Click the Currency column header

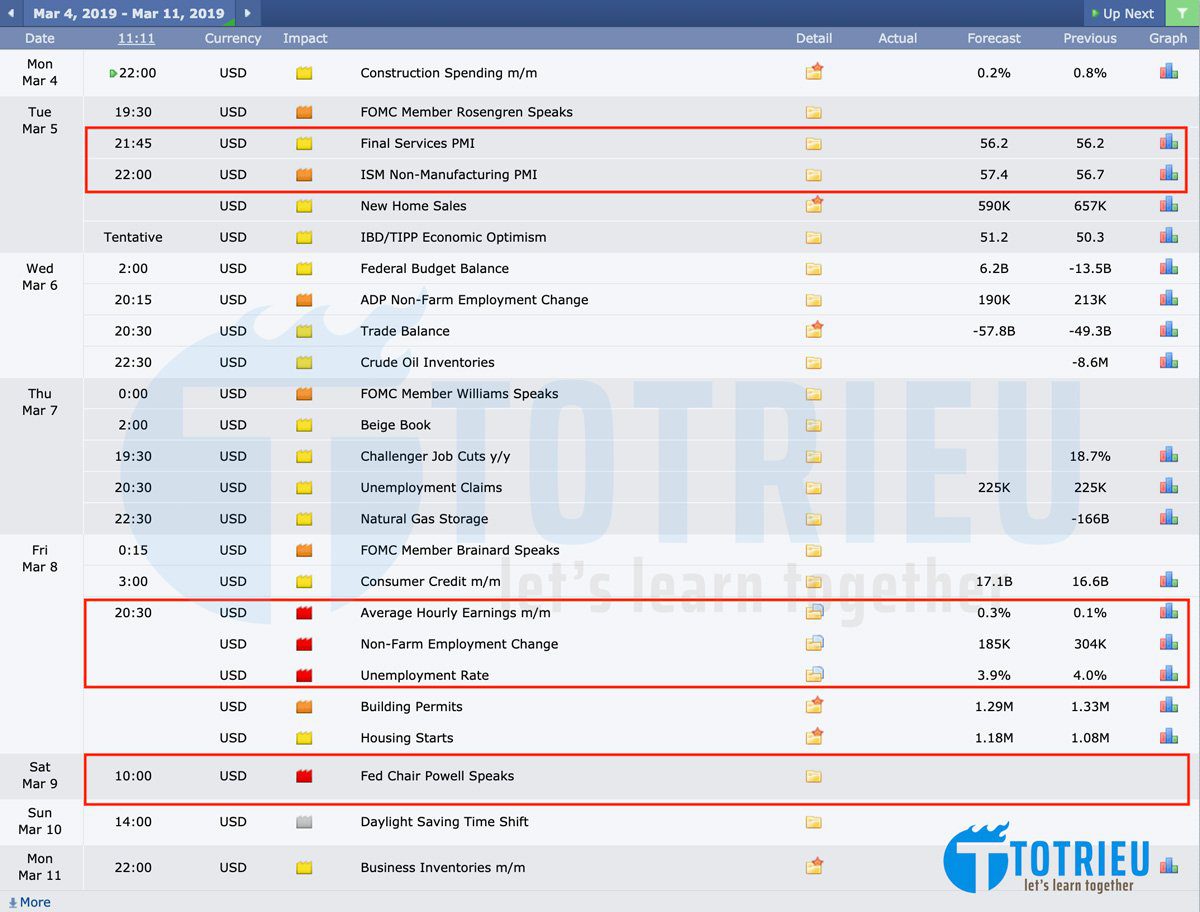(233, 38)
